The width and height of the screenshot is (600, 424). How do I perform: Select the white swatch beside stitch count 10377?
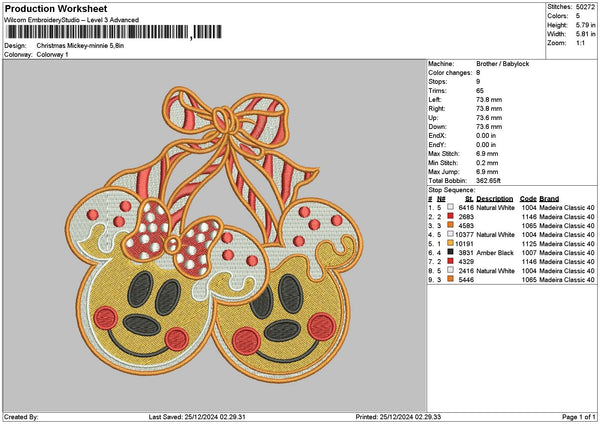point(450,234)
